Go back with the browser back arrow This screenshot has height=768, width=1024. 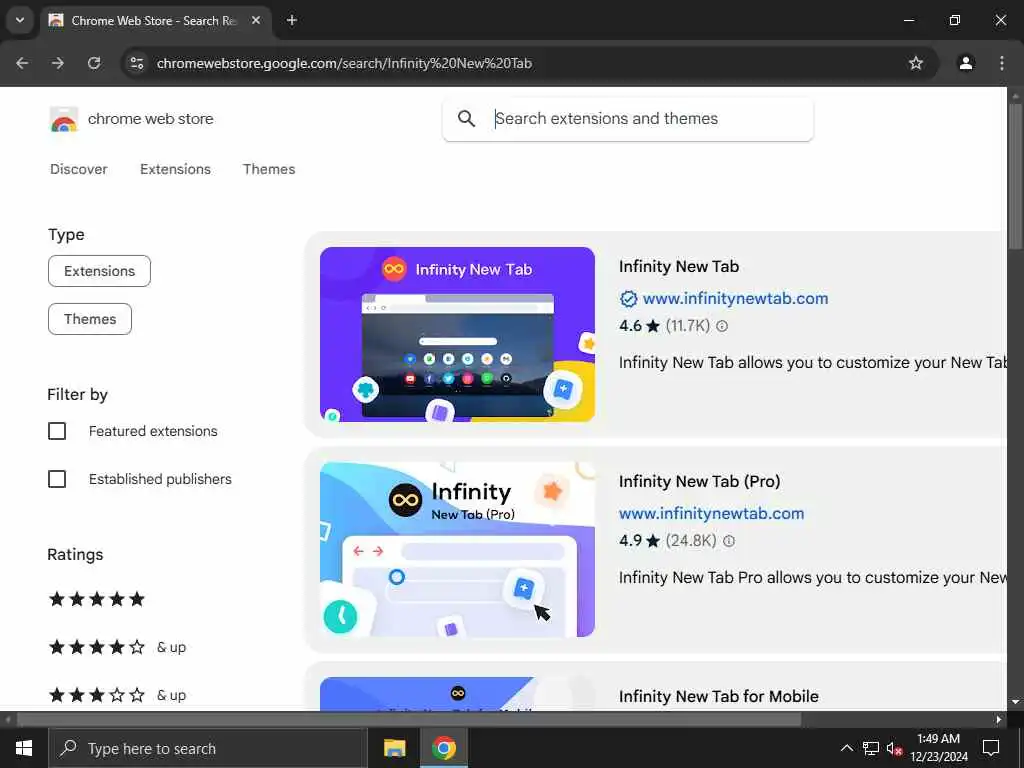(x=22, y=63)
